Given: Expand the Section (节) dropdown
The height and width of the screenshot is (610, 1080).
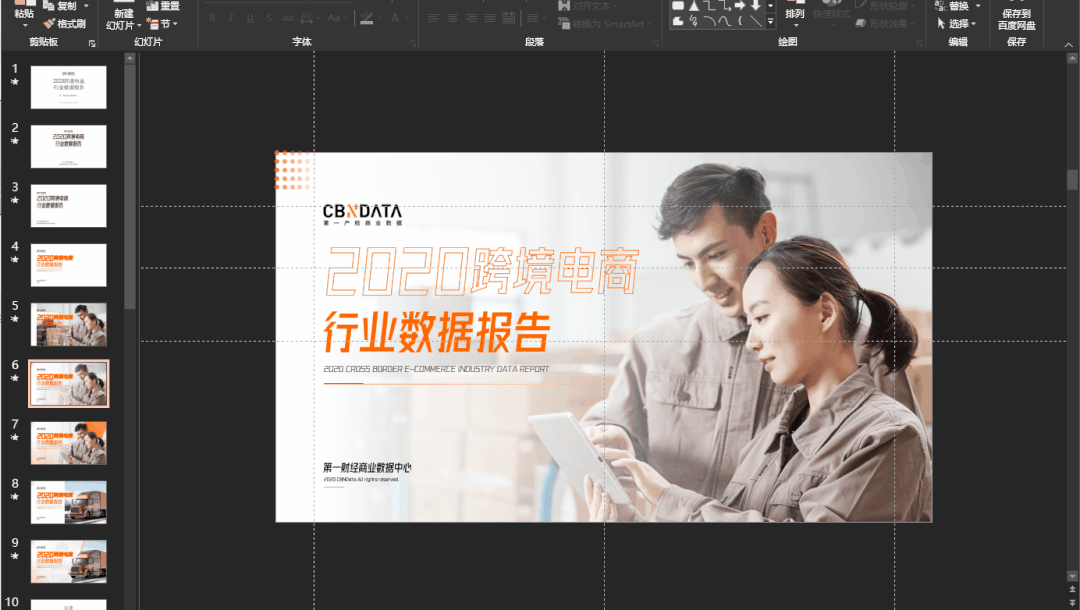Looking at the screenshot, I should click(163, 23).
